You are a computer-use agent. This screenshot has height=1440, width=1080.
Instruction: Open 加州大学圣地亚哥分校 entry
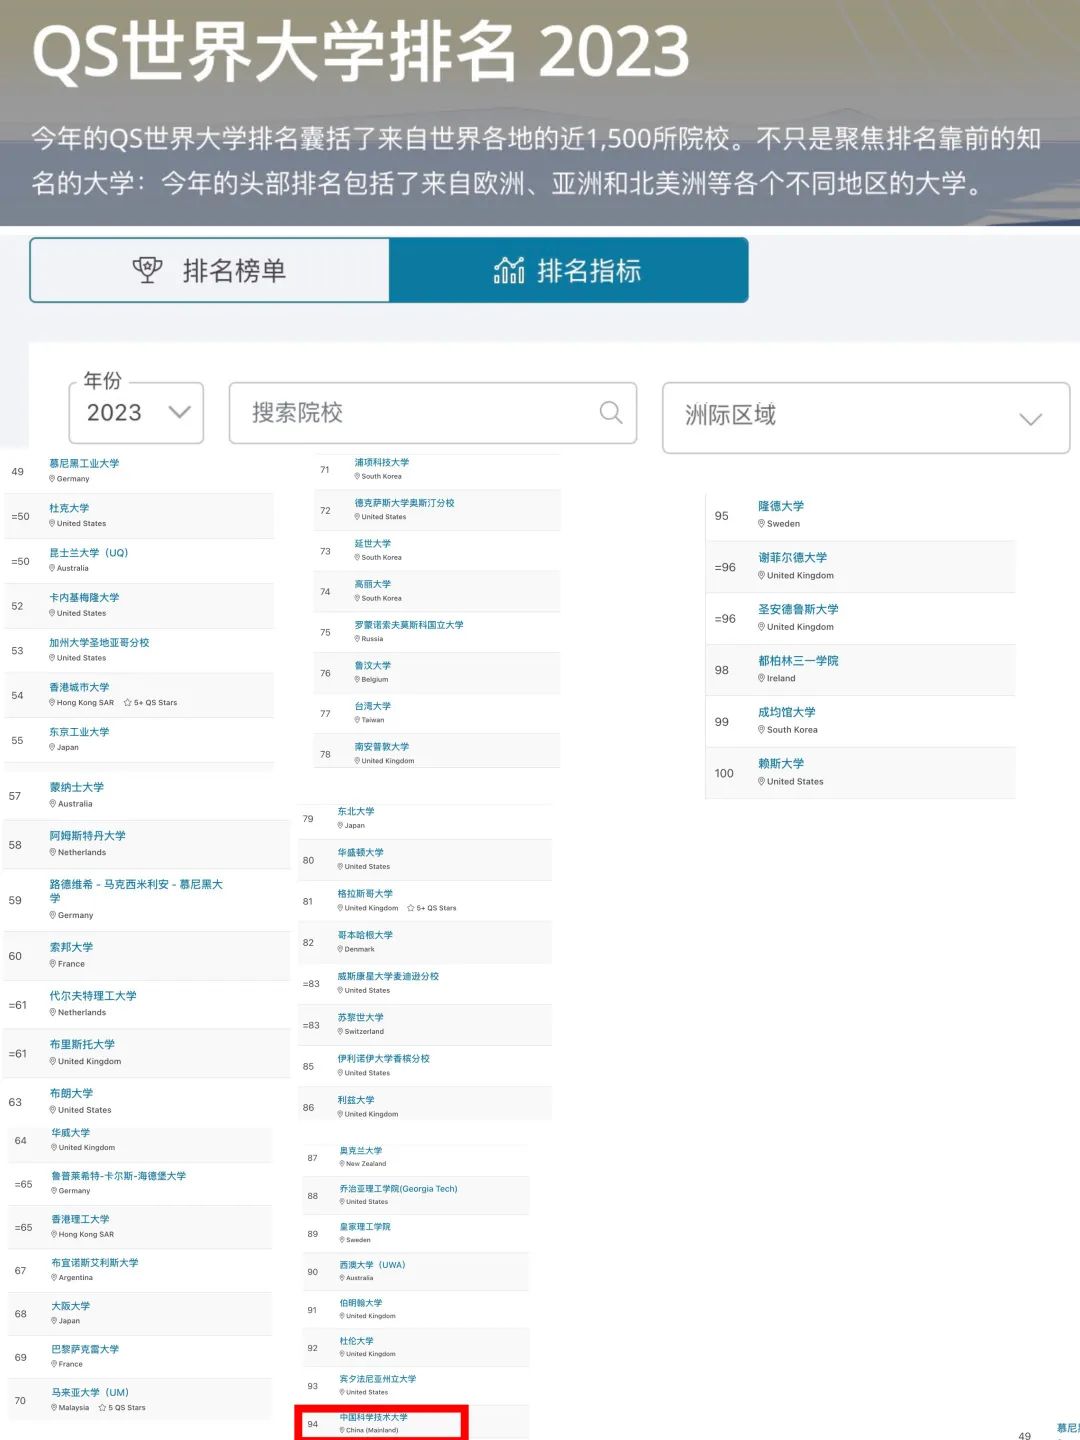[99, 643]
